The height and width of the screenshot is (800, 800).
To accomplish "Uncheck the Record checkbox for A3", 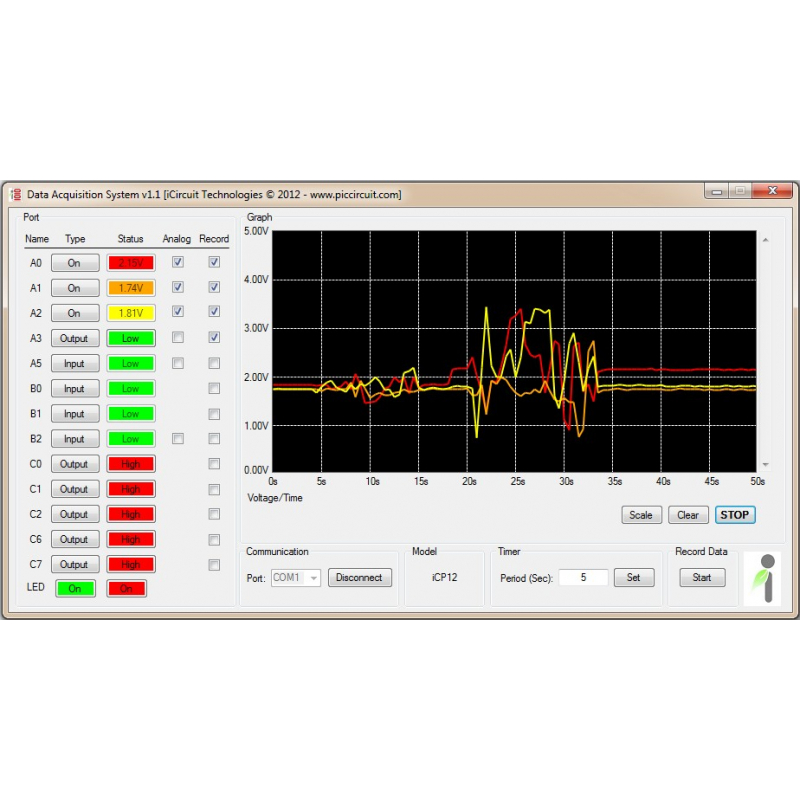I will pos(214,337).
